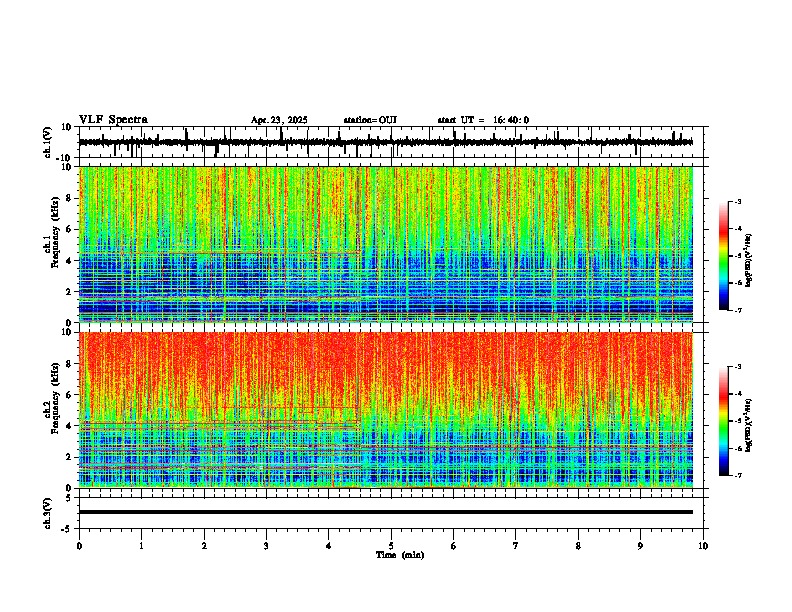
Task: Click time axis tick label "7"
Action: coord(516,546)
